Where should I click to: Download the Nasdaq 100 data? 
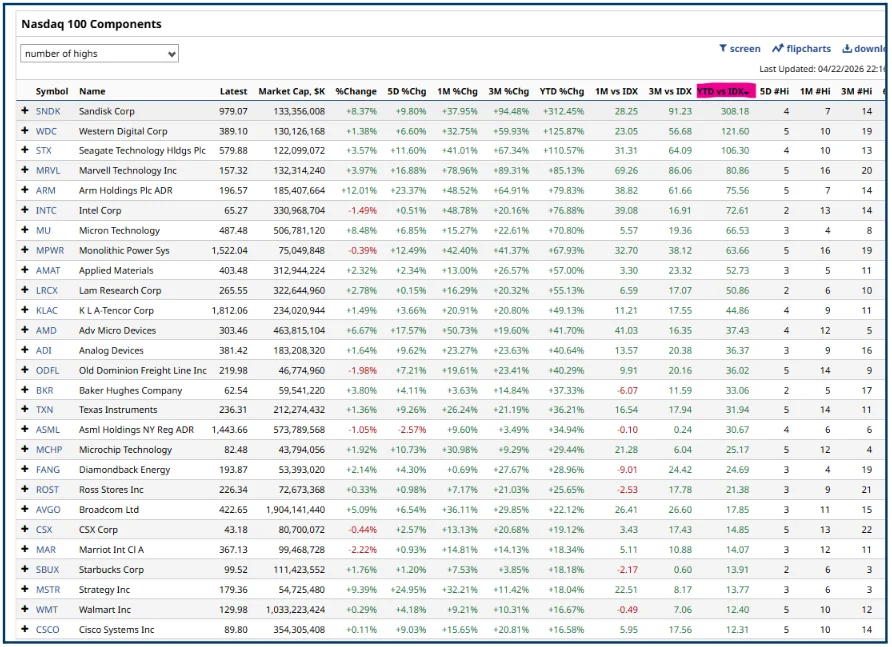click(x=863, y=48)
